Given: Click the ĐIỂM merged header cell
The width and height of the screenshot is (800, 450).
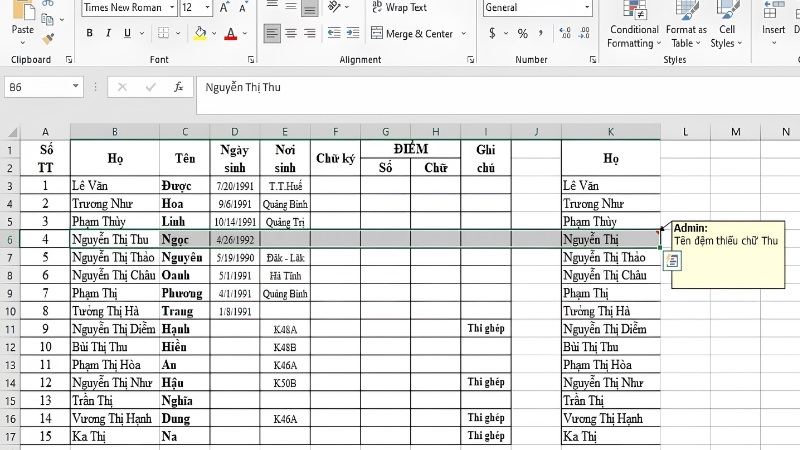Looking at the screenshot, I should [x=411, y=149].
